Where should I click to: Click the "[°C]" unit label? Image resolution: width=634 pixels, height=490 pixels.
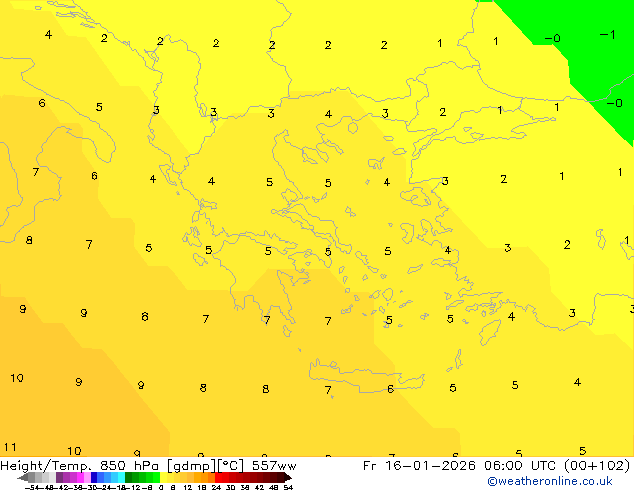click(230, 466)
